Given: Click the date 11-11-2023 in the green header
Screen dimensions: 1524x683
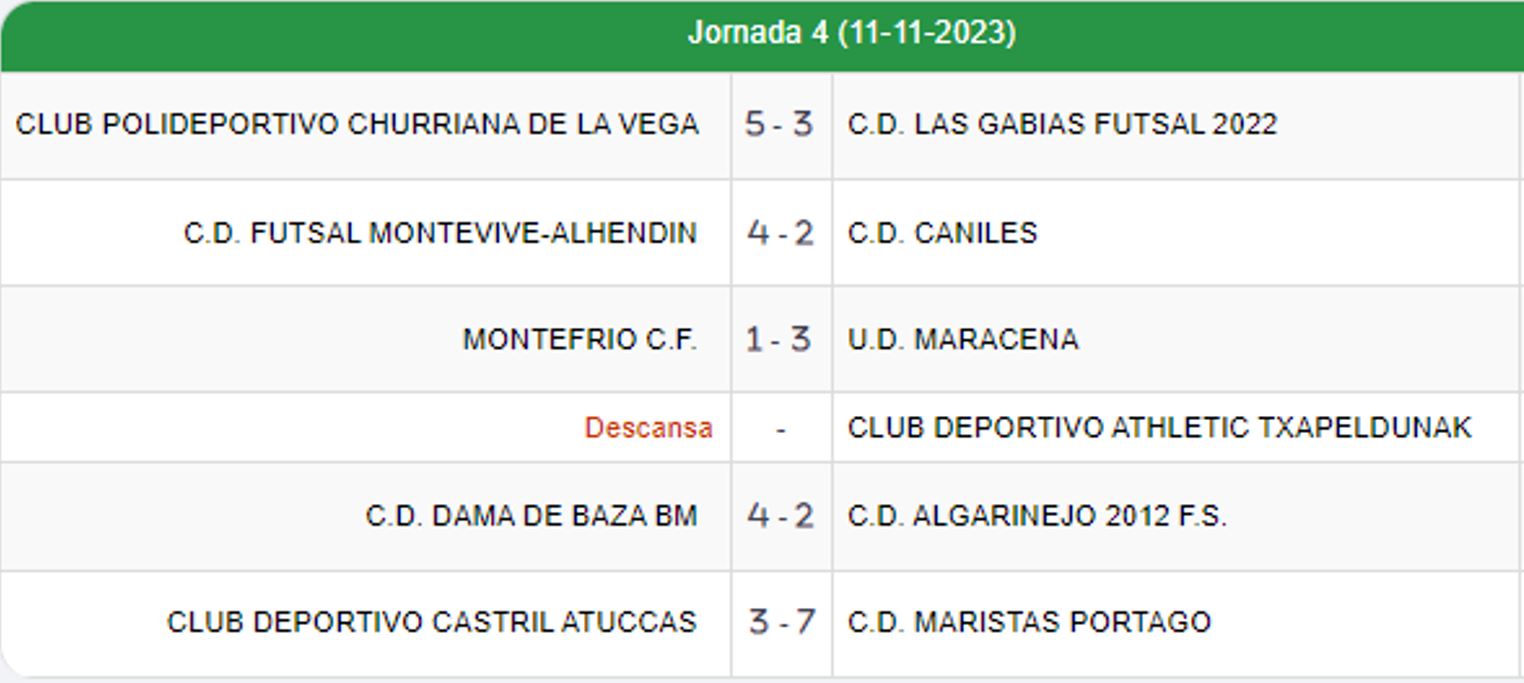Looking at the screenshot, I should click(927, 33).
